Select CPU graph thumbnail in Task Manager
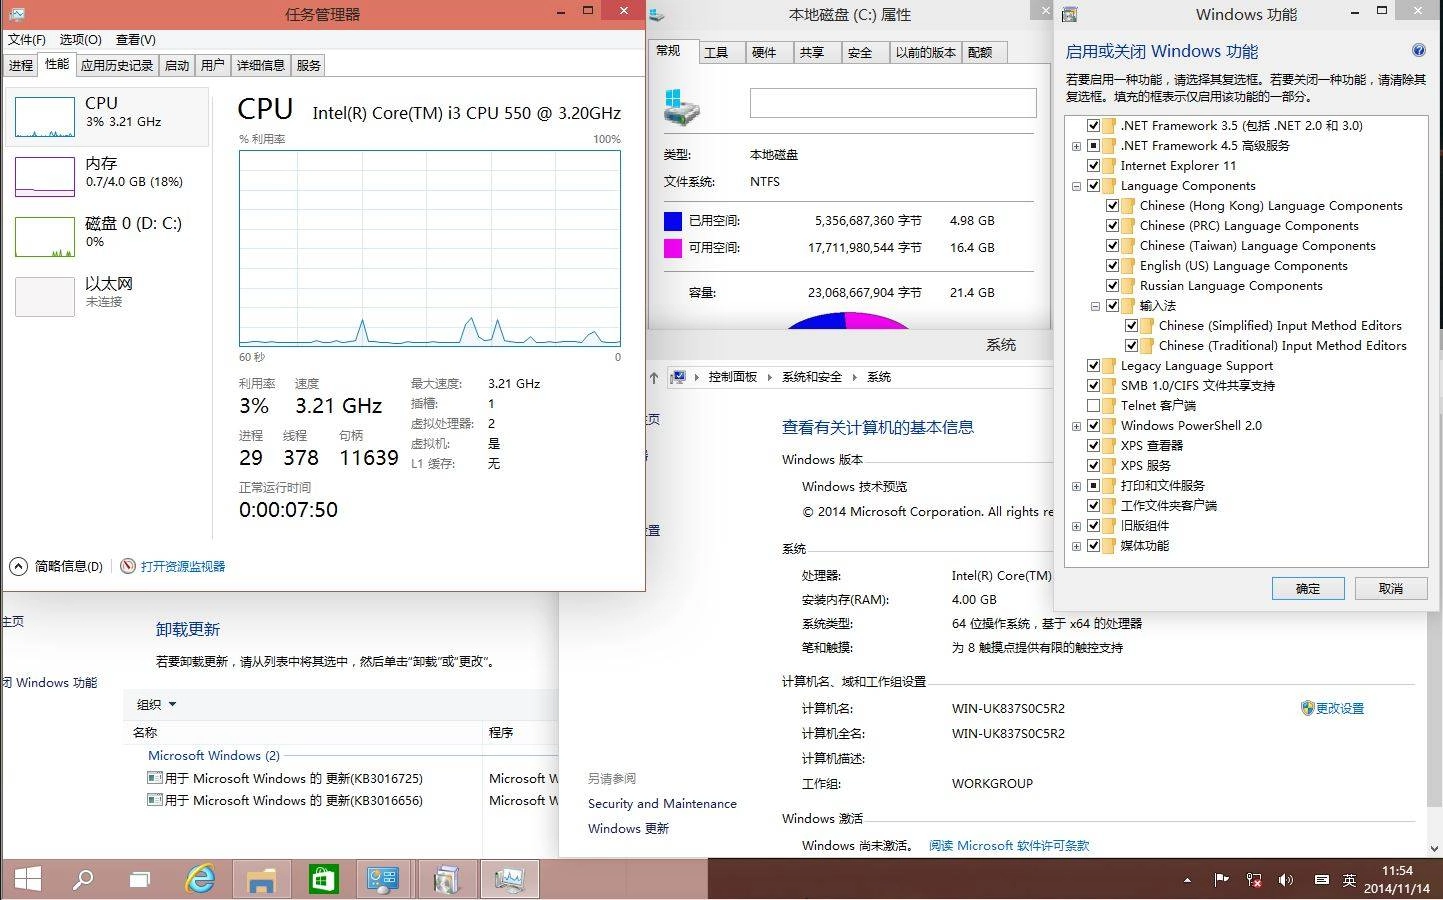The image size is (1443, 900). [x=45, y=117]
